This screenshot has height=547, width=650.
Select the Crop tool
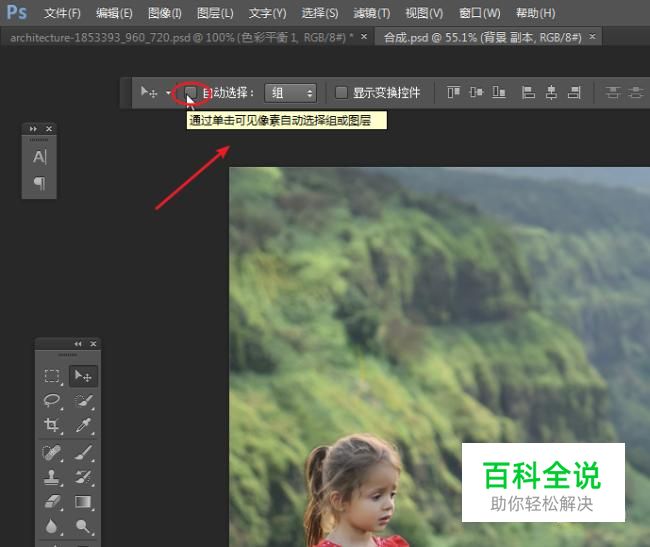52,425
